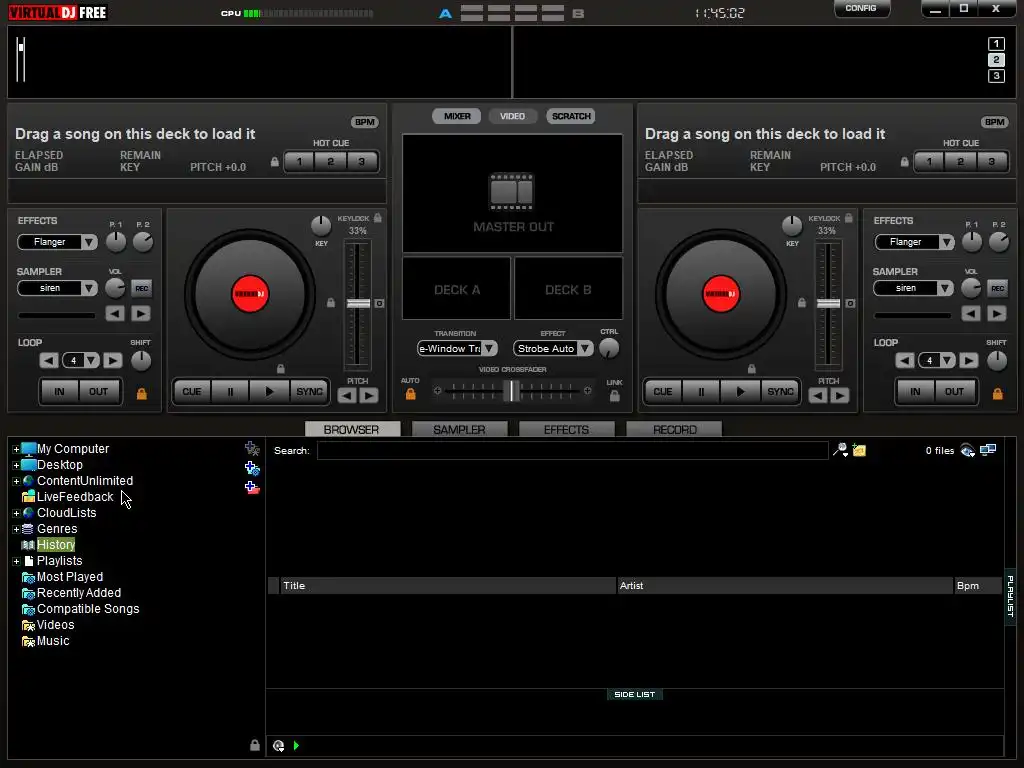Expand the My Computer tree node
The image size is (1024, 768).
(16, 449)
